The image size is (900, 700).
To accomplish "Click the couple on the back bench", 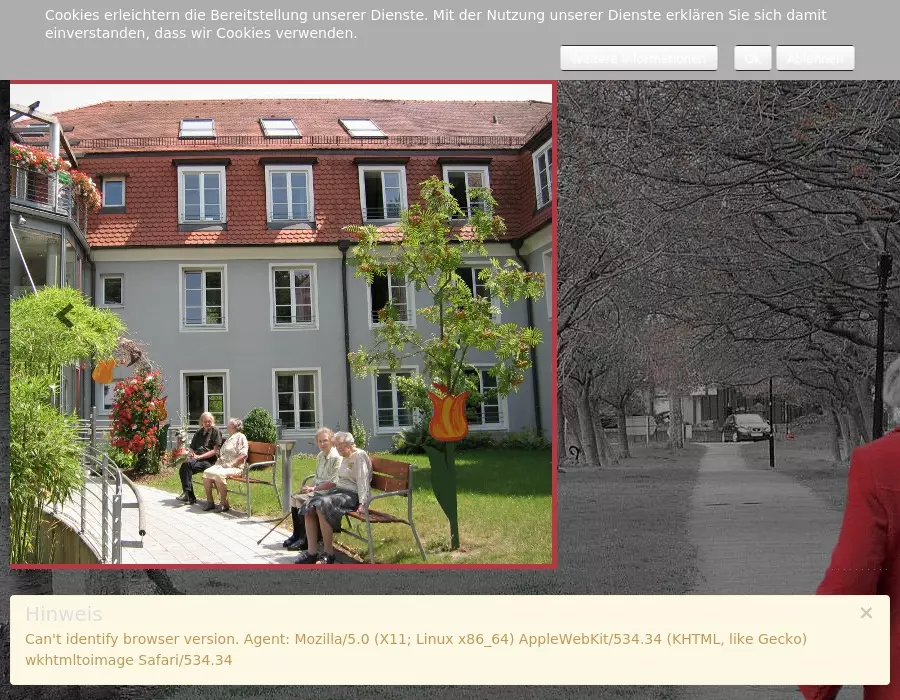I will (x=214, y=455).
